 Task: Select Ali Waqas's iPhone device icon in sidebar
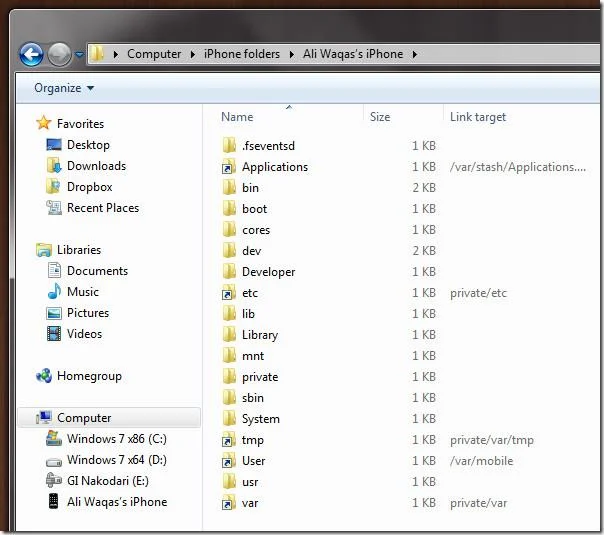(x=54, y=501)
